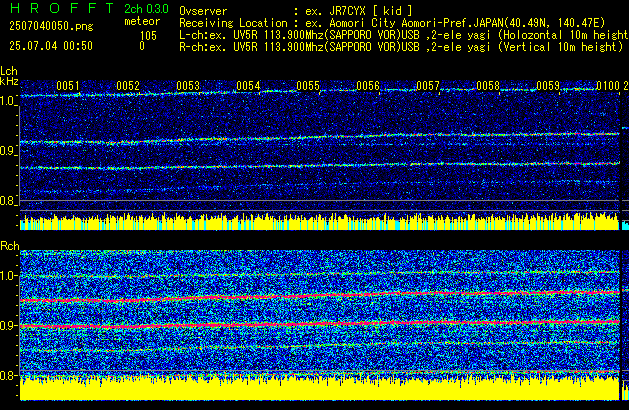Click the Receiving Location line
The height and width of the screenshot is (410, 629).
click(392, 23)
